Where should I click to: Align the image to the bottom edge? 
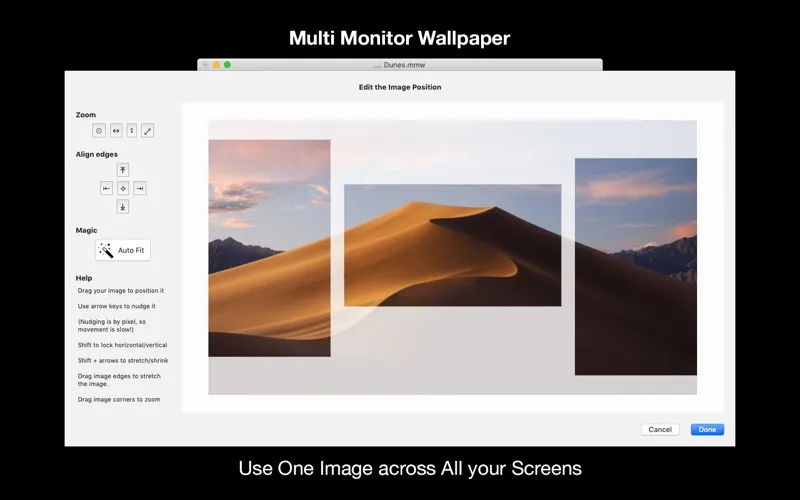pyautogui.click(x=122, y=207)
